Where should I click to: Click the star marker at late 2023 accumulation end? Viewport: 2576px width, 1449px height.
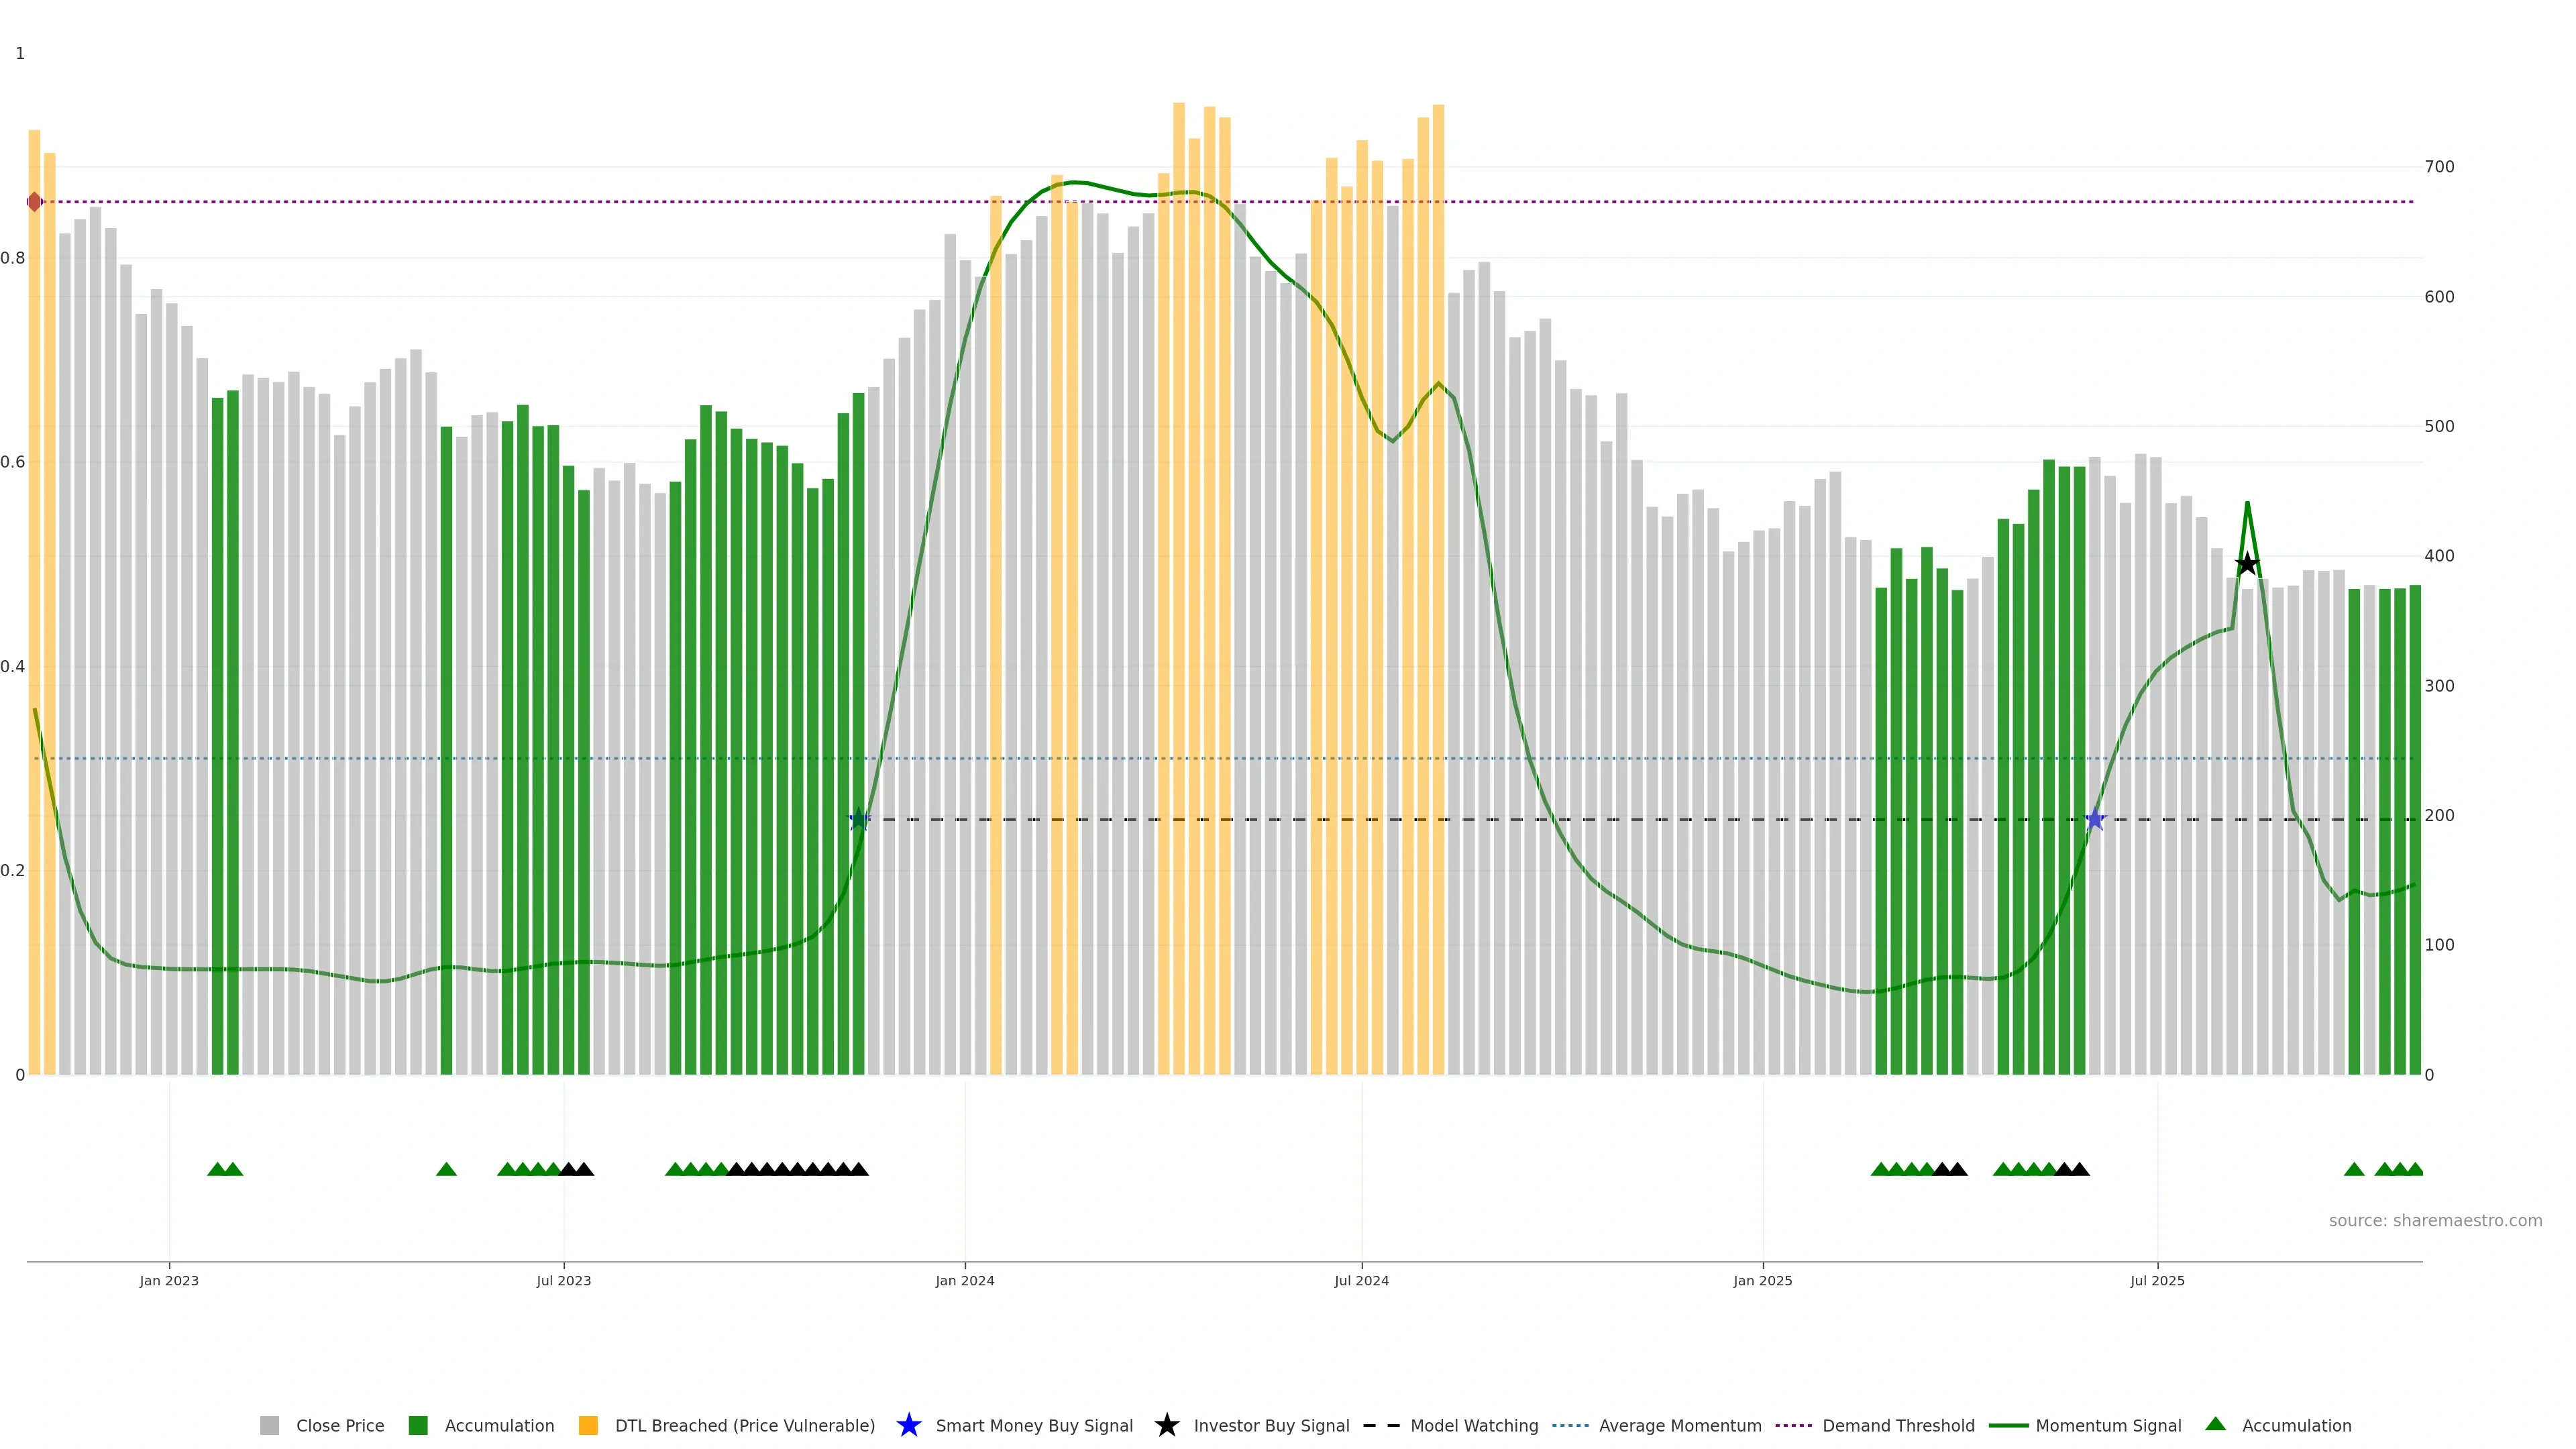click(858, 820)
